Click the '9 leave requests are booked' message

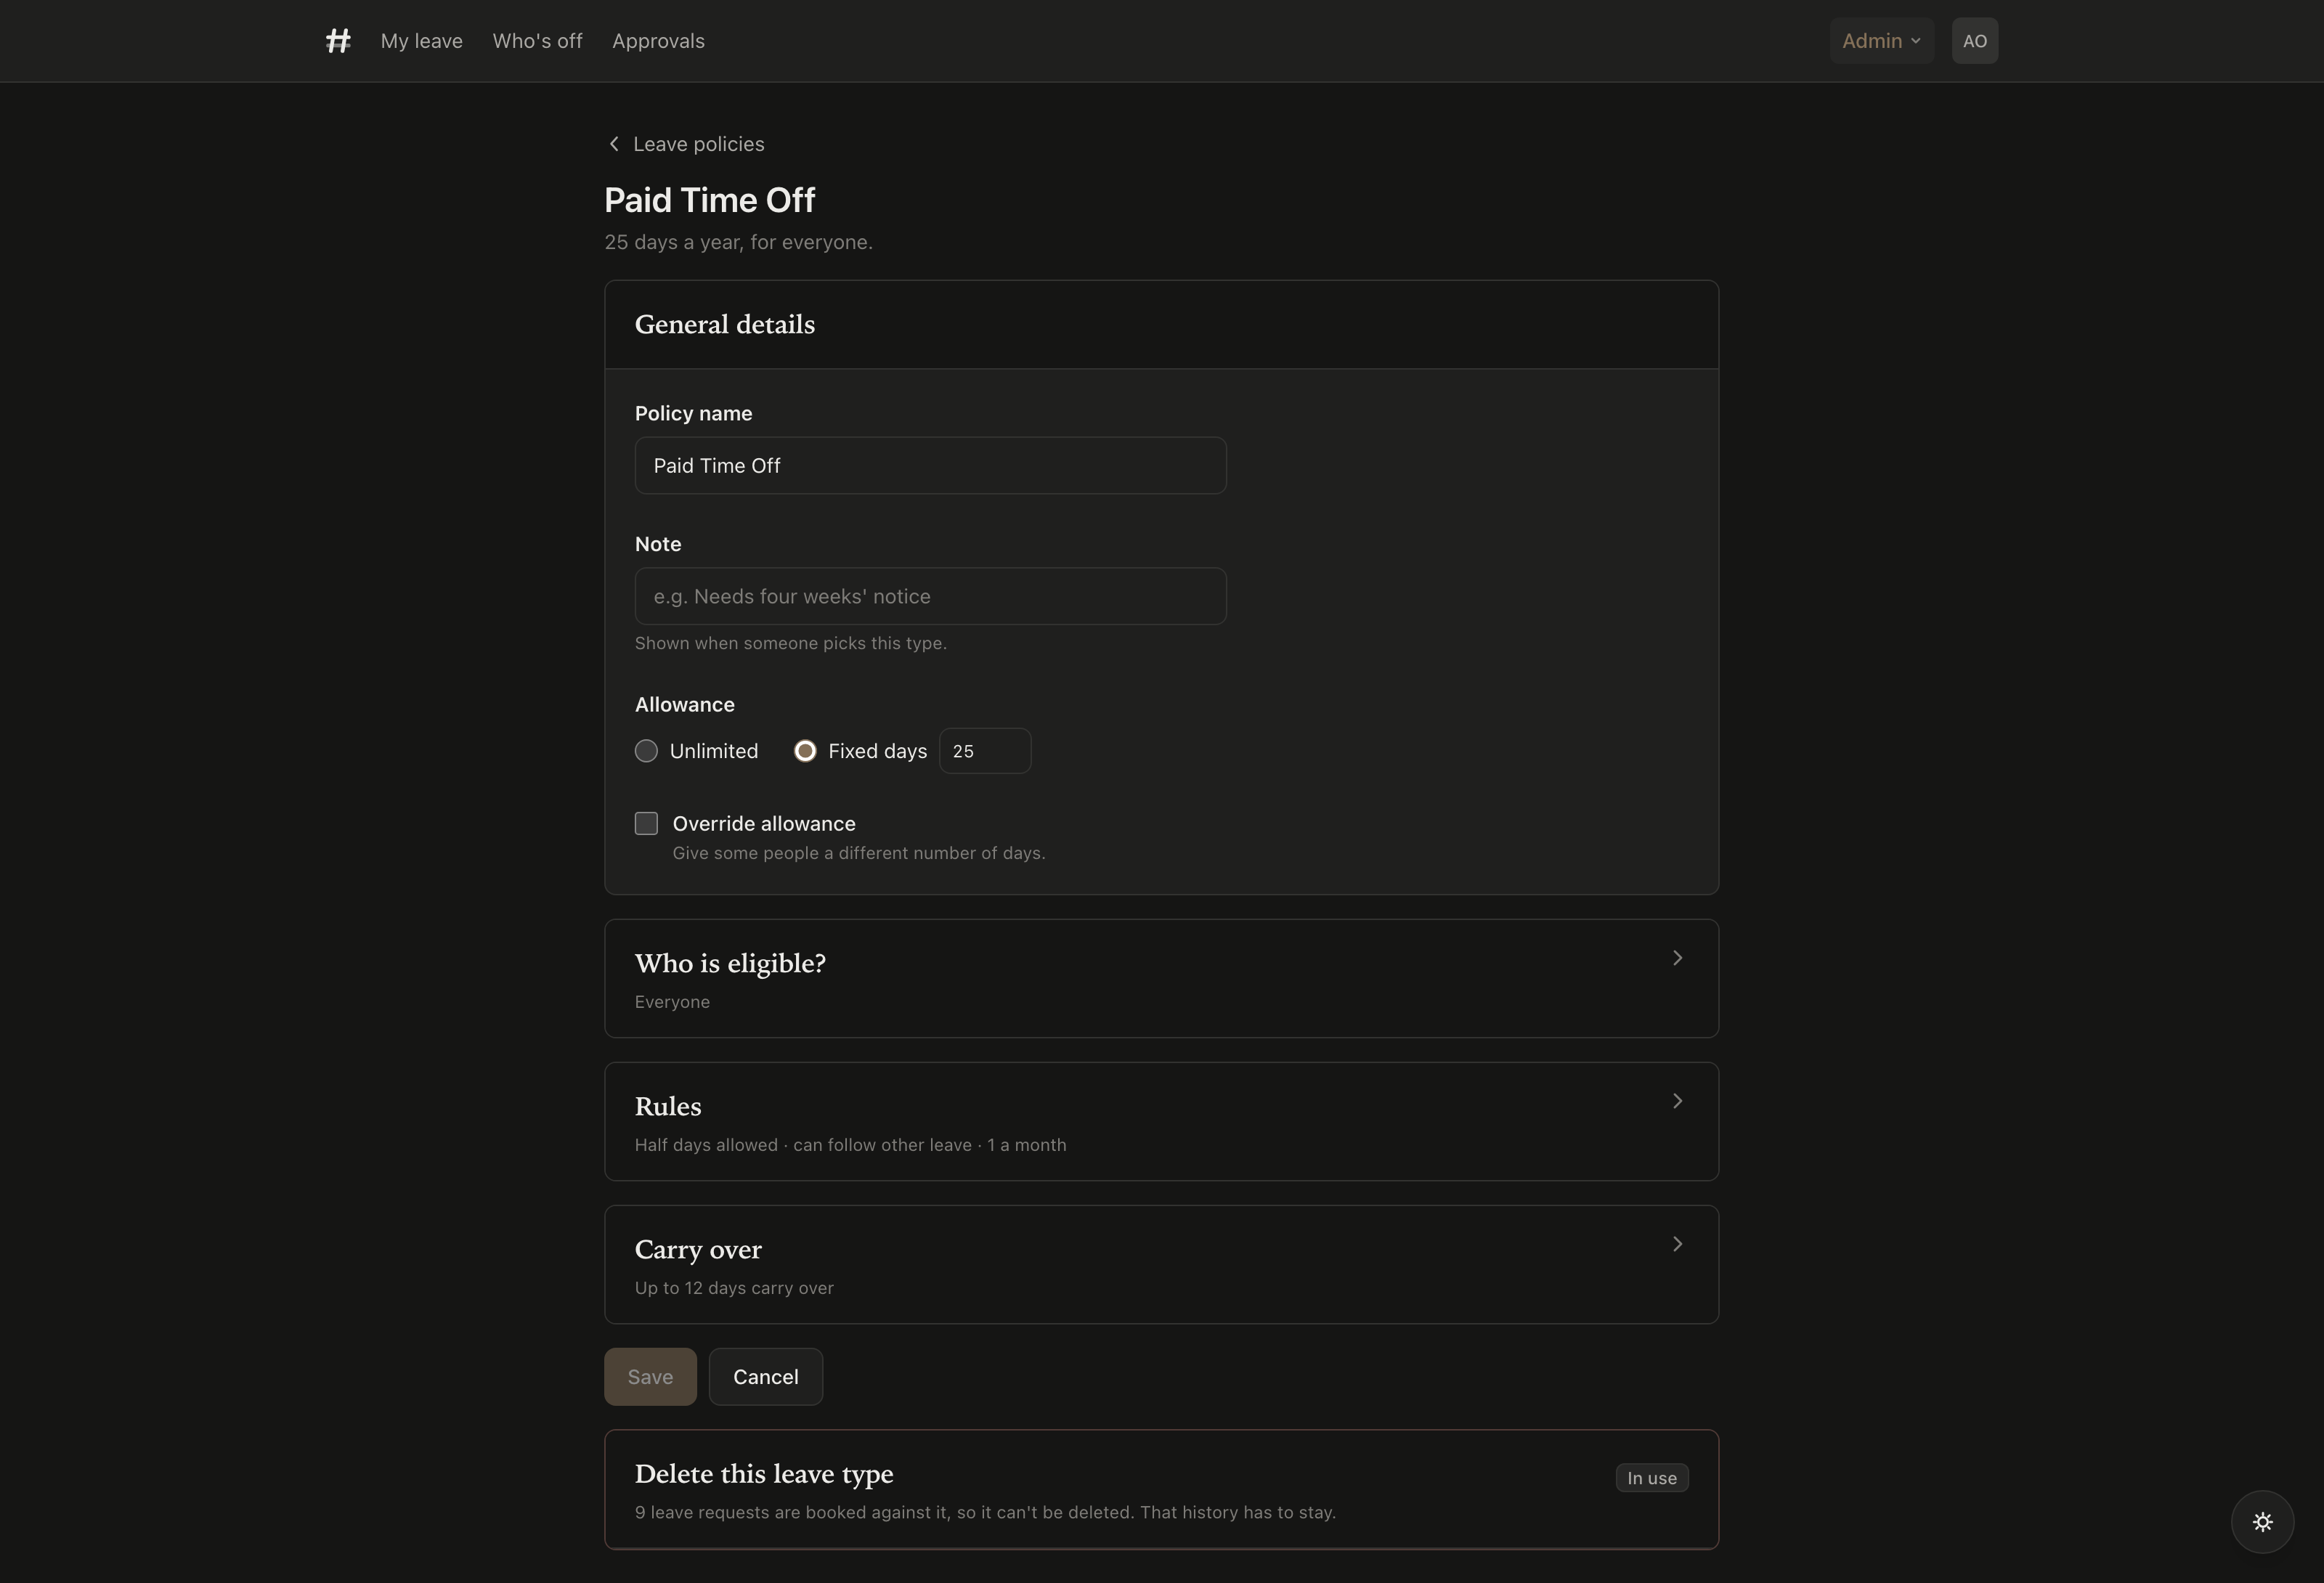(985, 1512)
